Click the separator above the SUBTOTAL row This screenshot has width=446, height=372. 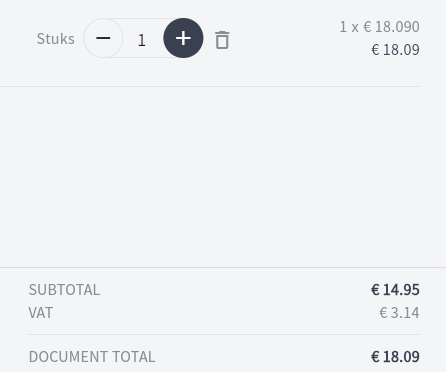pyautogui.click(x=223, y=267)
